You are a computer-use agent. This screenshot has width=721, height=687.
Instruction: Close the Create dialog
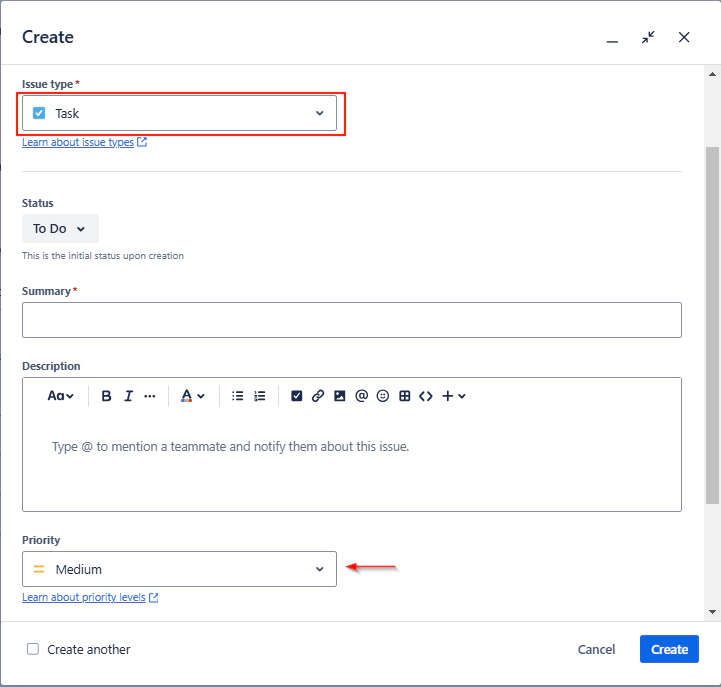click(x=684, y=37)
